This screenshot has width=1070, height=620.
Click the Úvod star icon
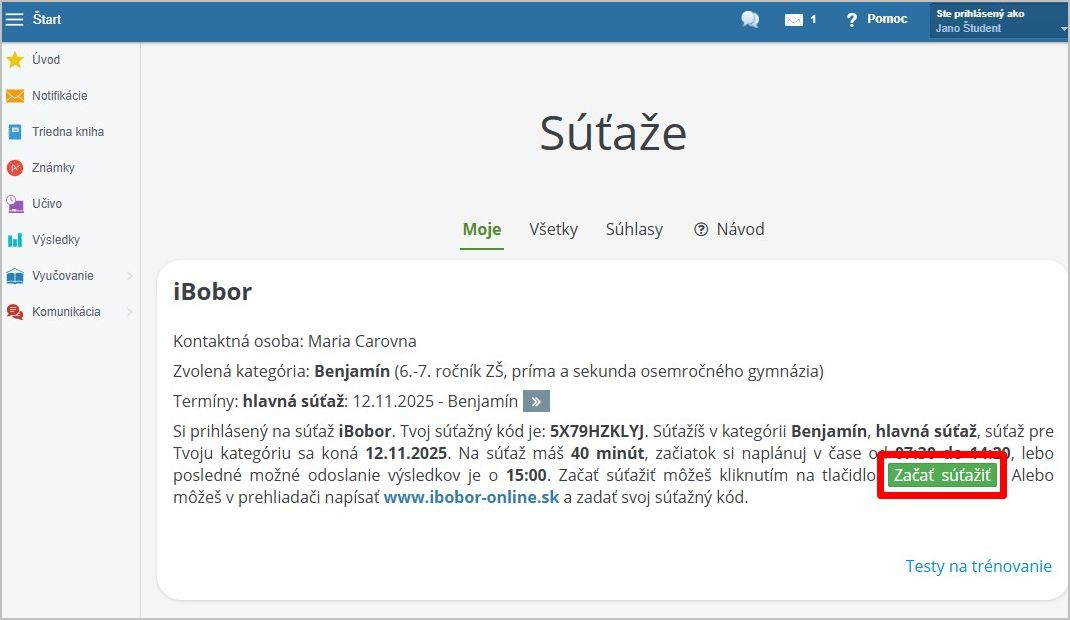pos(15,60)
